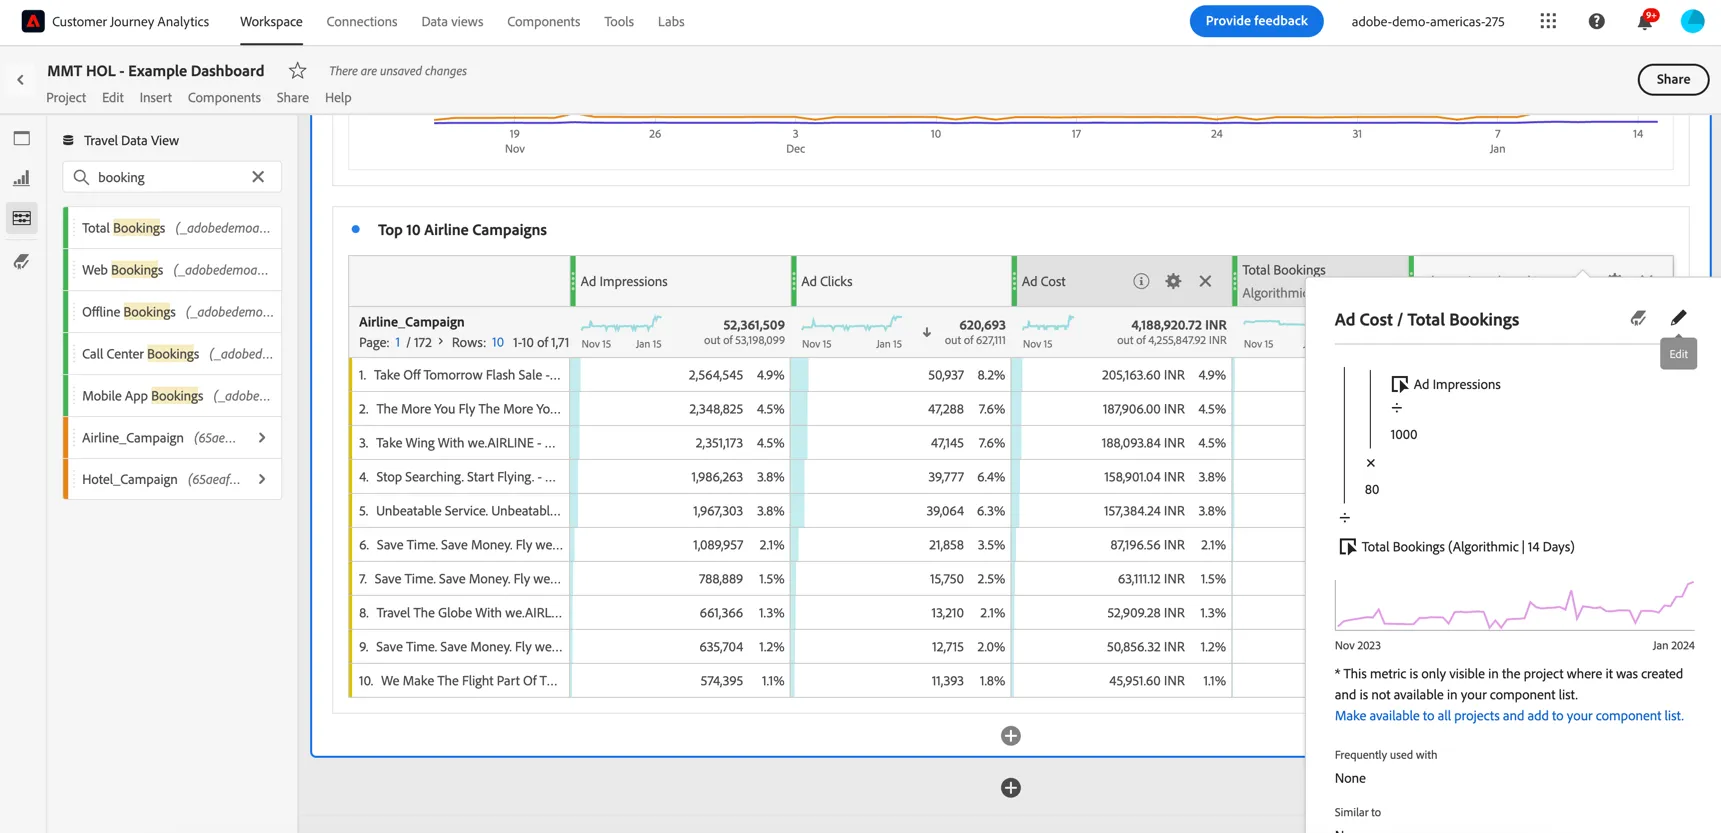This screenshot has height=833, width=1721.
Task: Clear the booking search text
Action: click(x=258, y=177)
